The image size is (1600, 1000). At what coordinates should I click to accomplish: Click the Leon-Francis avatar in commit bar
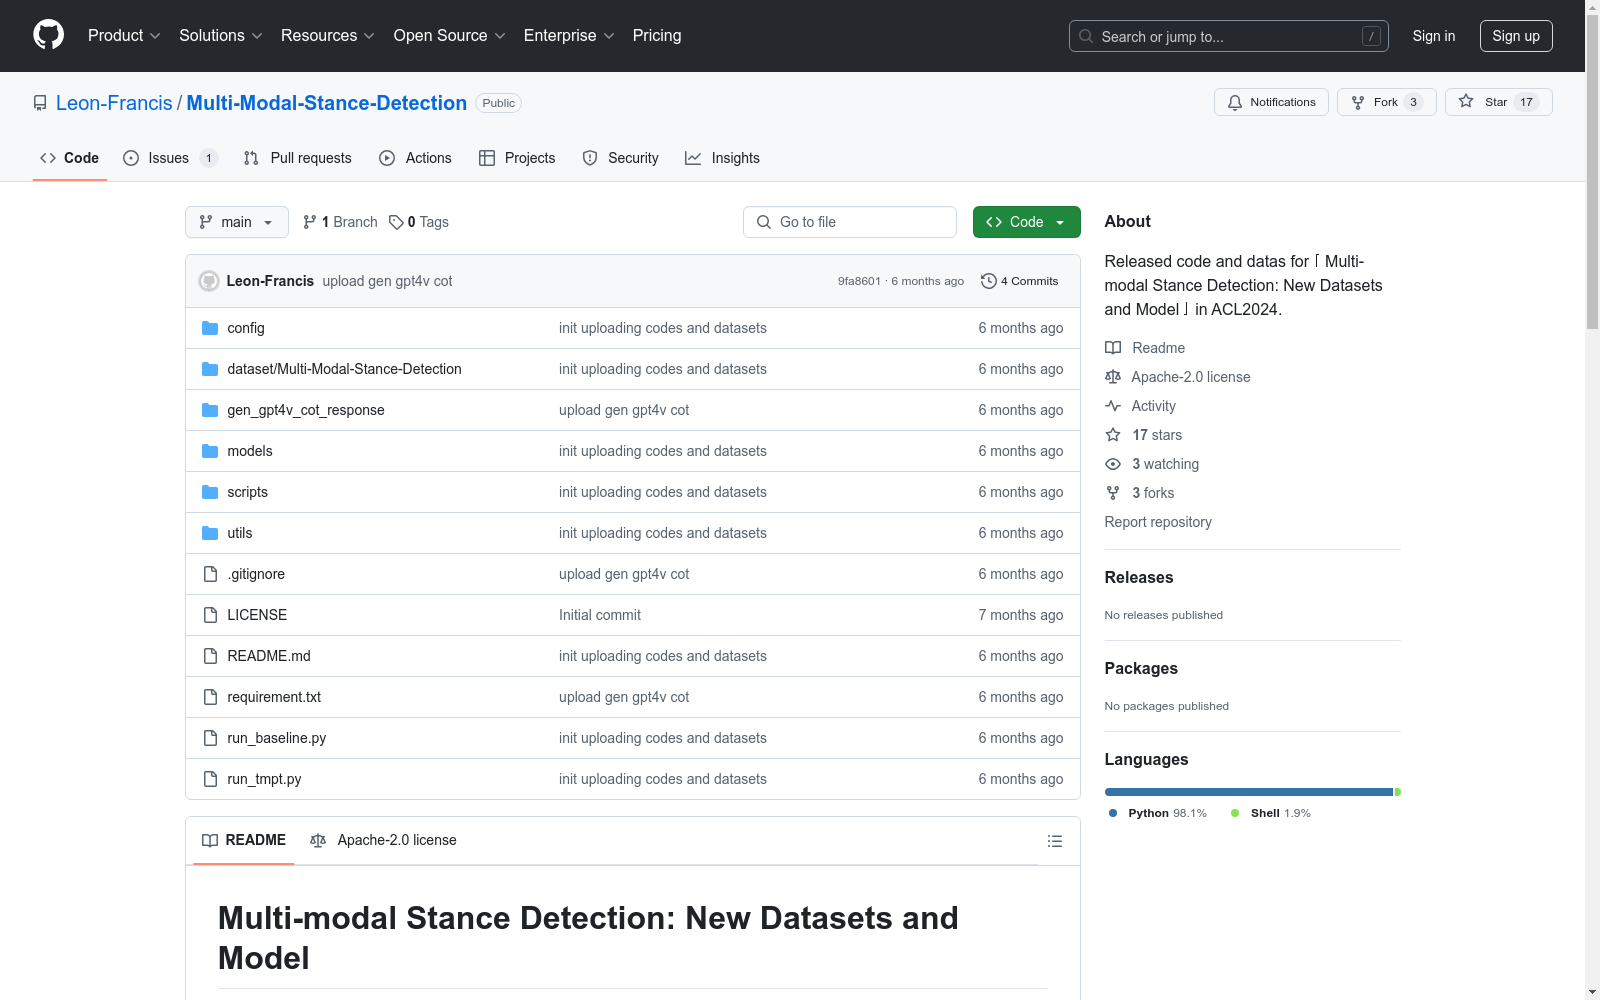point(209,281)
